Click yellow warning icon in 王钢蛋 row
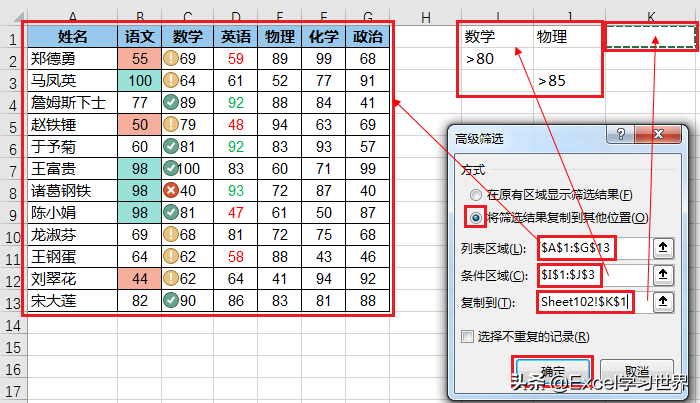700x403 pixels. 171,256
